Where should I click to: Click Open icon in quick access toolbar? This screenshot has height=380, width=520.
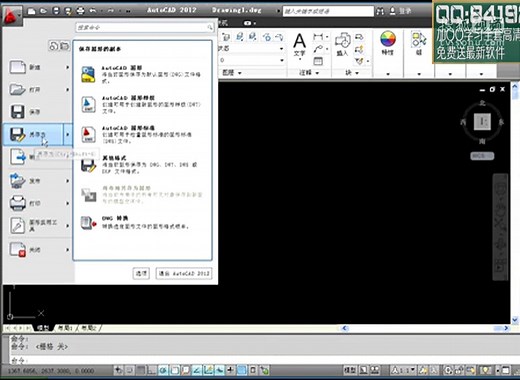click(44, 11)
